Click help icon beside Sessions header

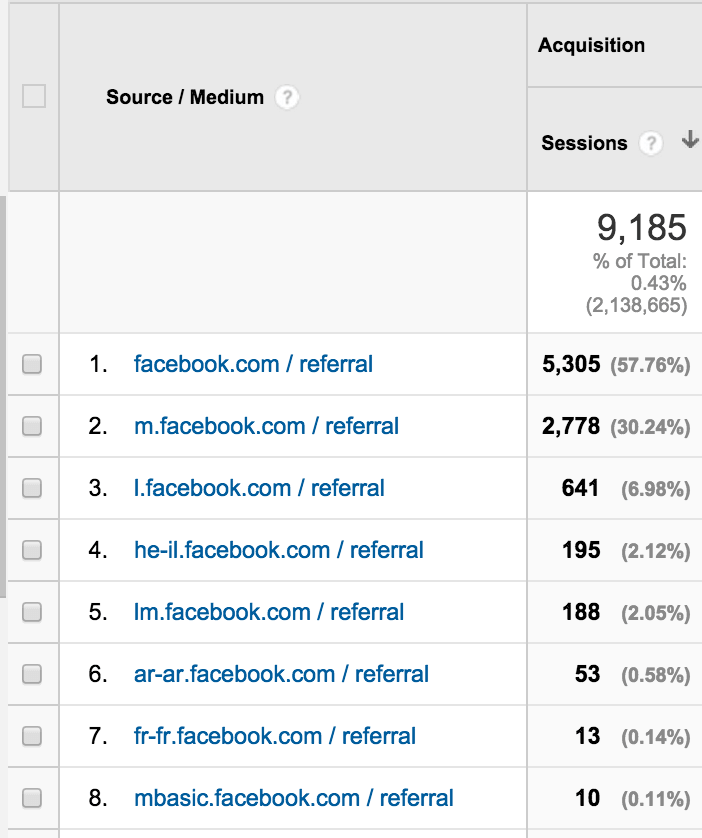(x=651, y=143)
